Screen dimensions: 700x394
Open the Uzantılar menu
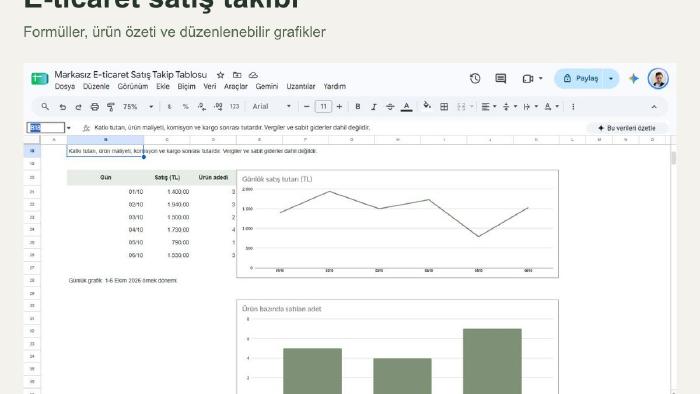[x=300, y=87]
